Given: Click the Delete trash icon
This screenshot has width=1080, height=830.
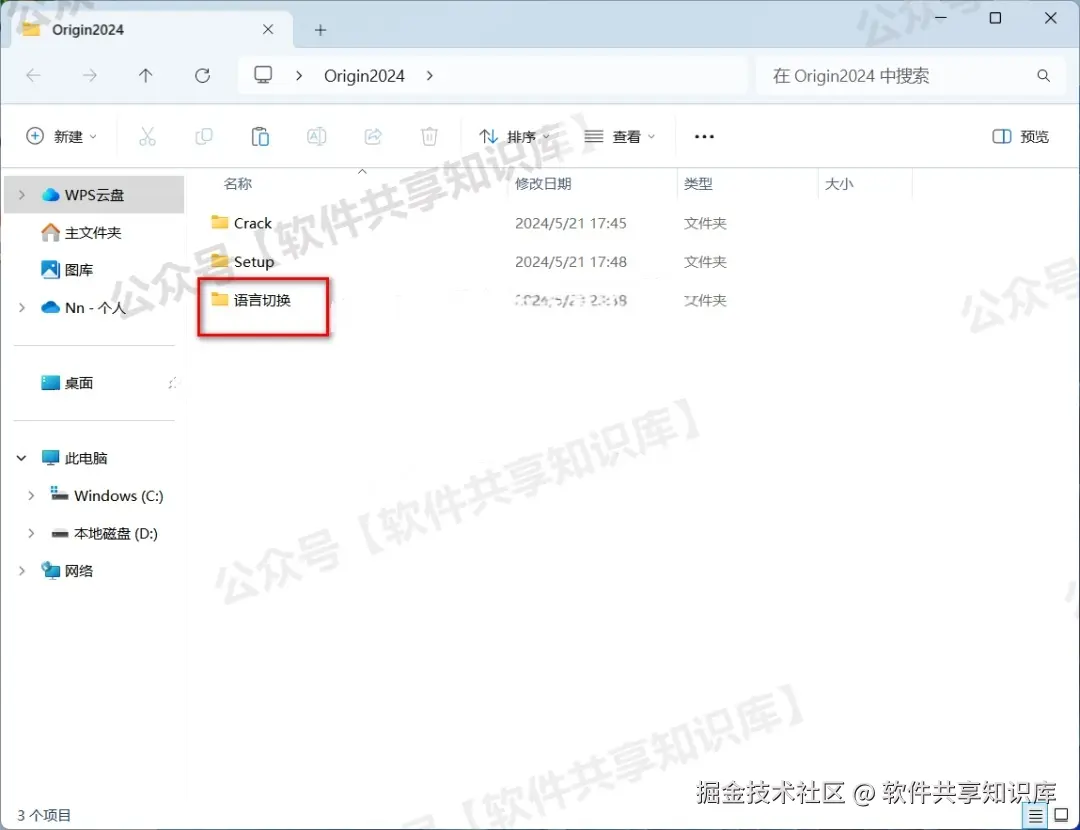Looking at the screenshot, I should coord(429,136).
